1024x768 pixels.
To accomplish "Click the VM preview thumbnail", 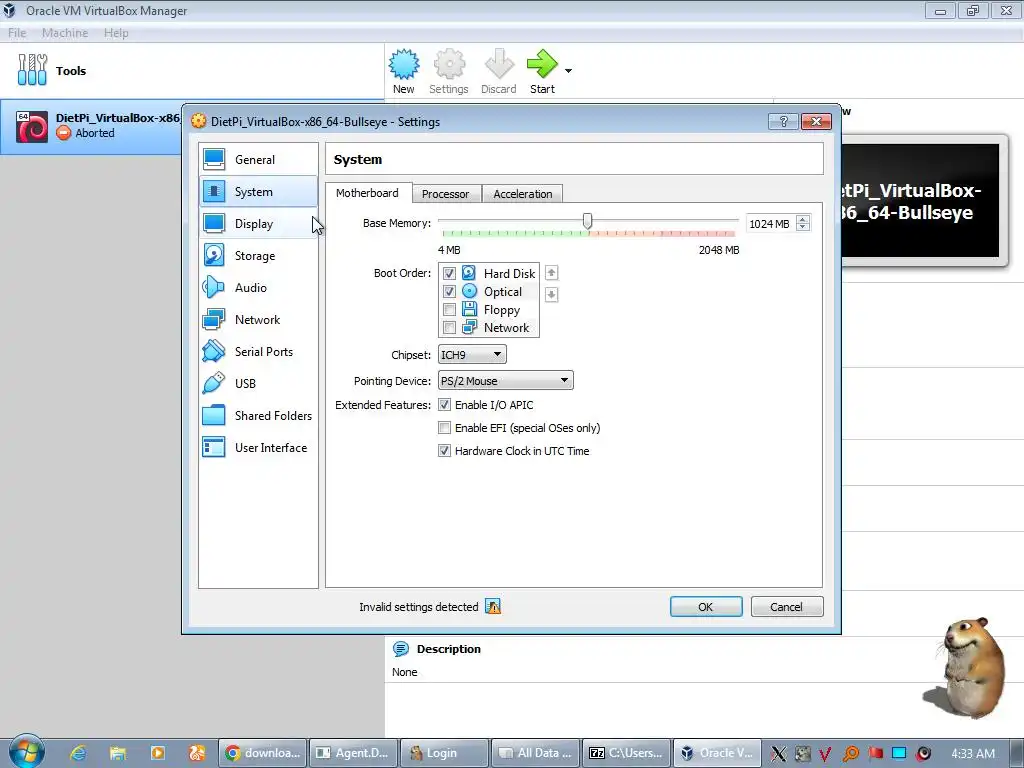I will (921, 200).
